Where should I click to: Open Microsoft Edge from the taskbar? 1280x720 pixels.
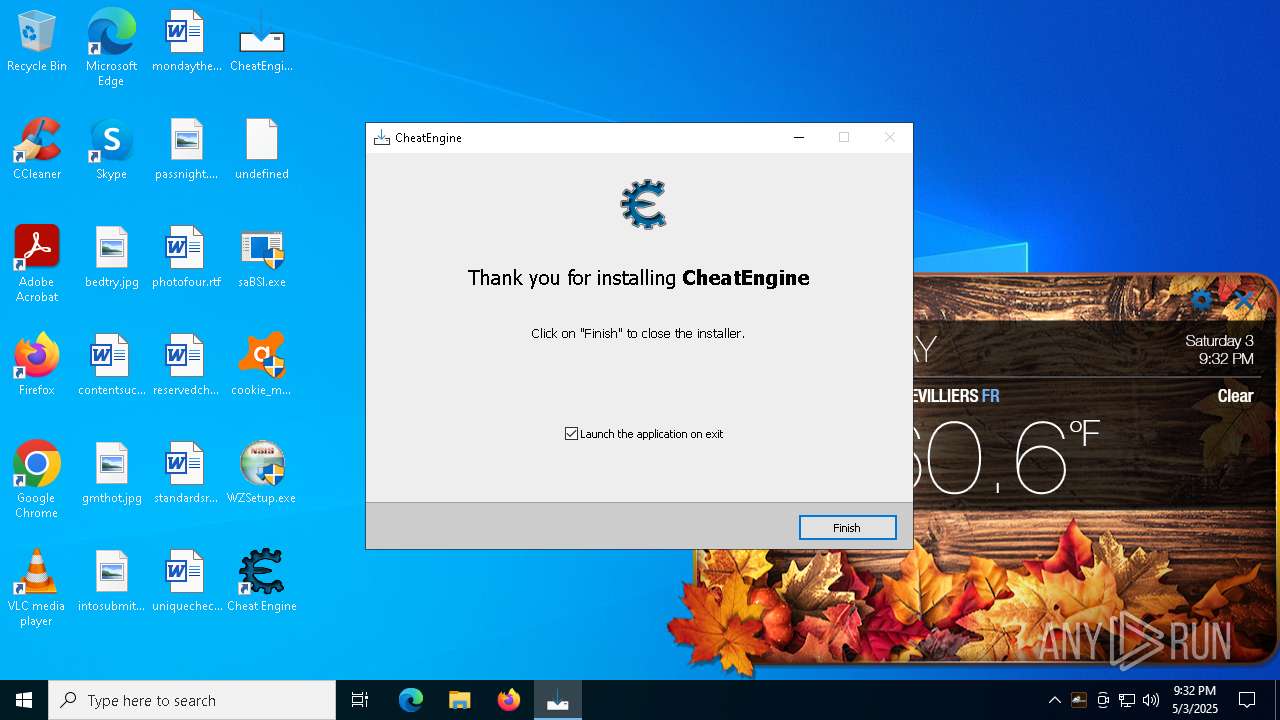click(x=411, y=700)
